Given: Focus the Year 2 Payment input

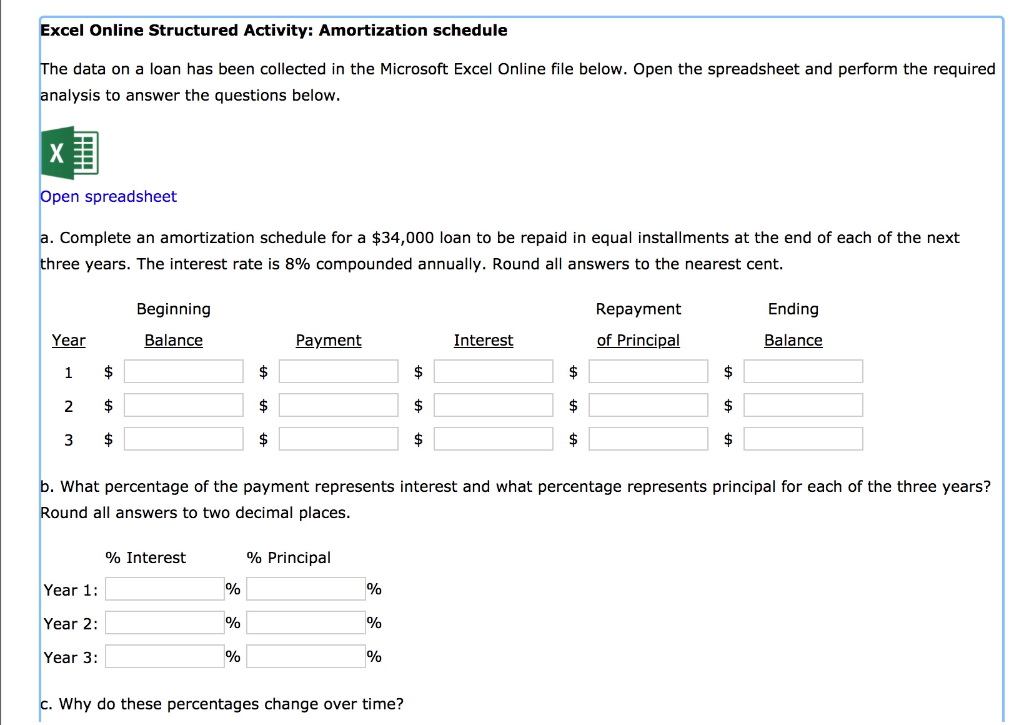Looking at the screenshot, I should (338, 406).
